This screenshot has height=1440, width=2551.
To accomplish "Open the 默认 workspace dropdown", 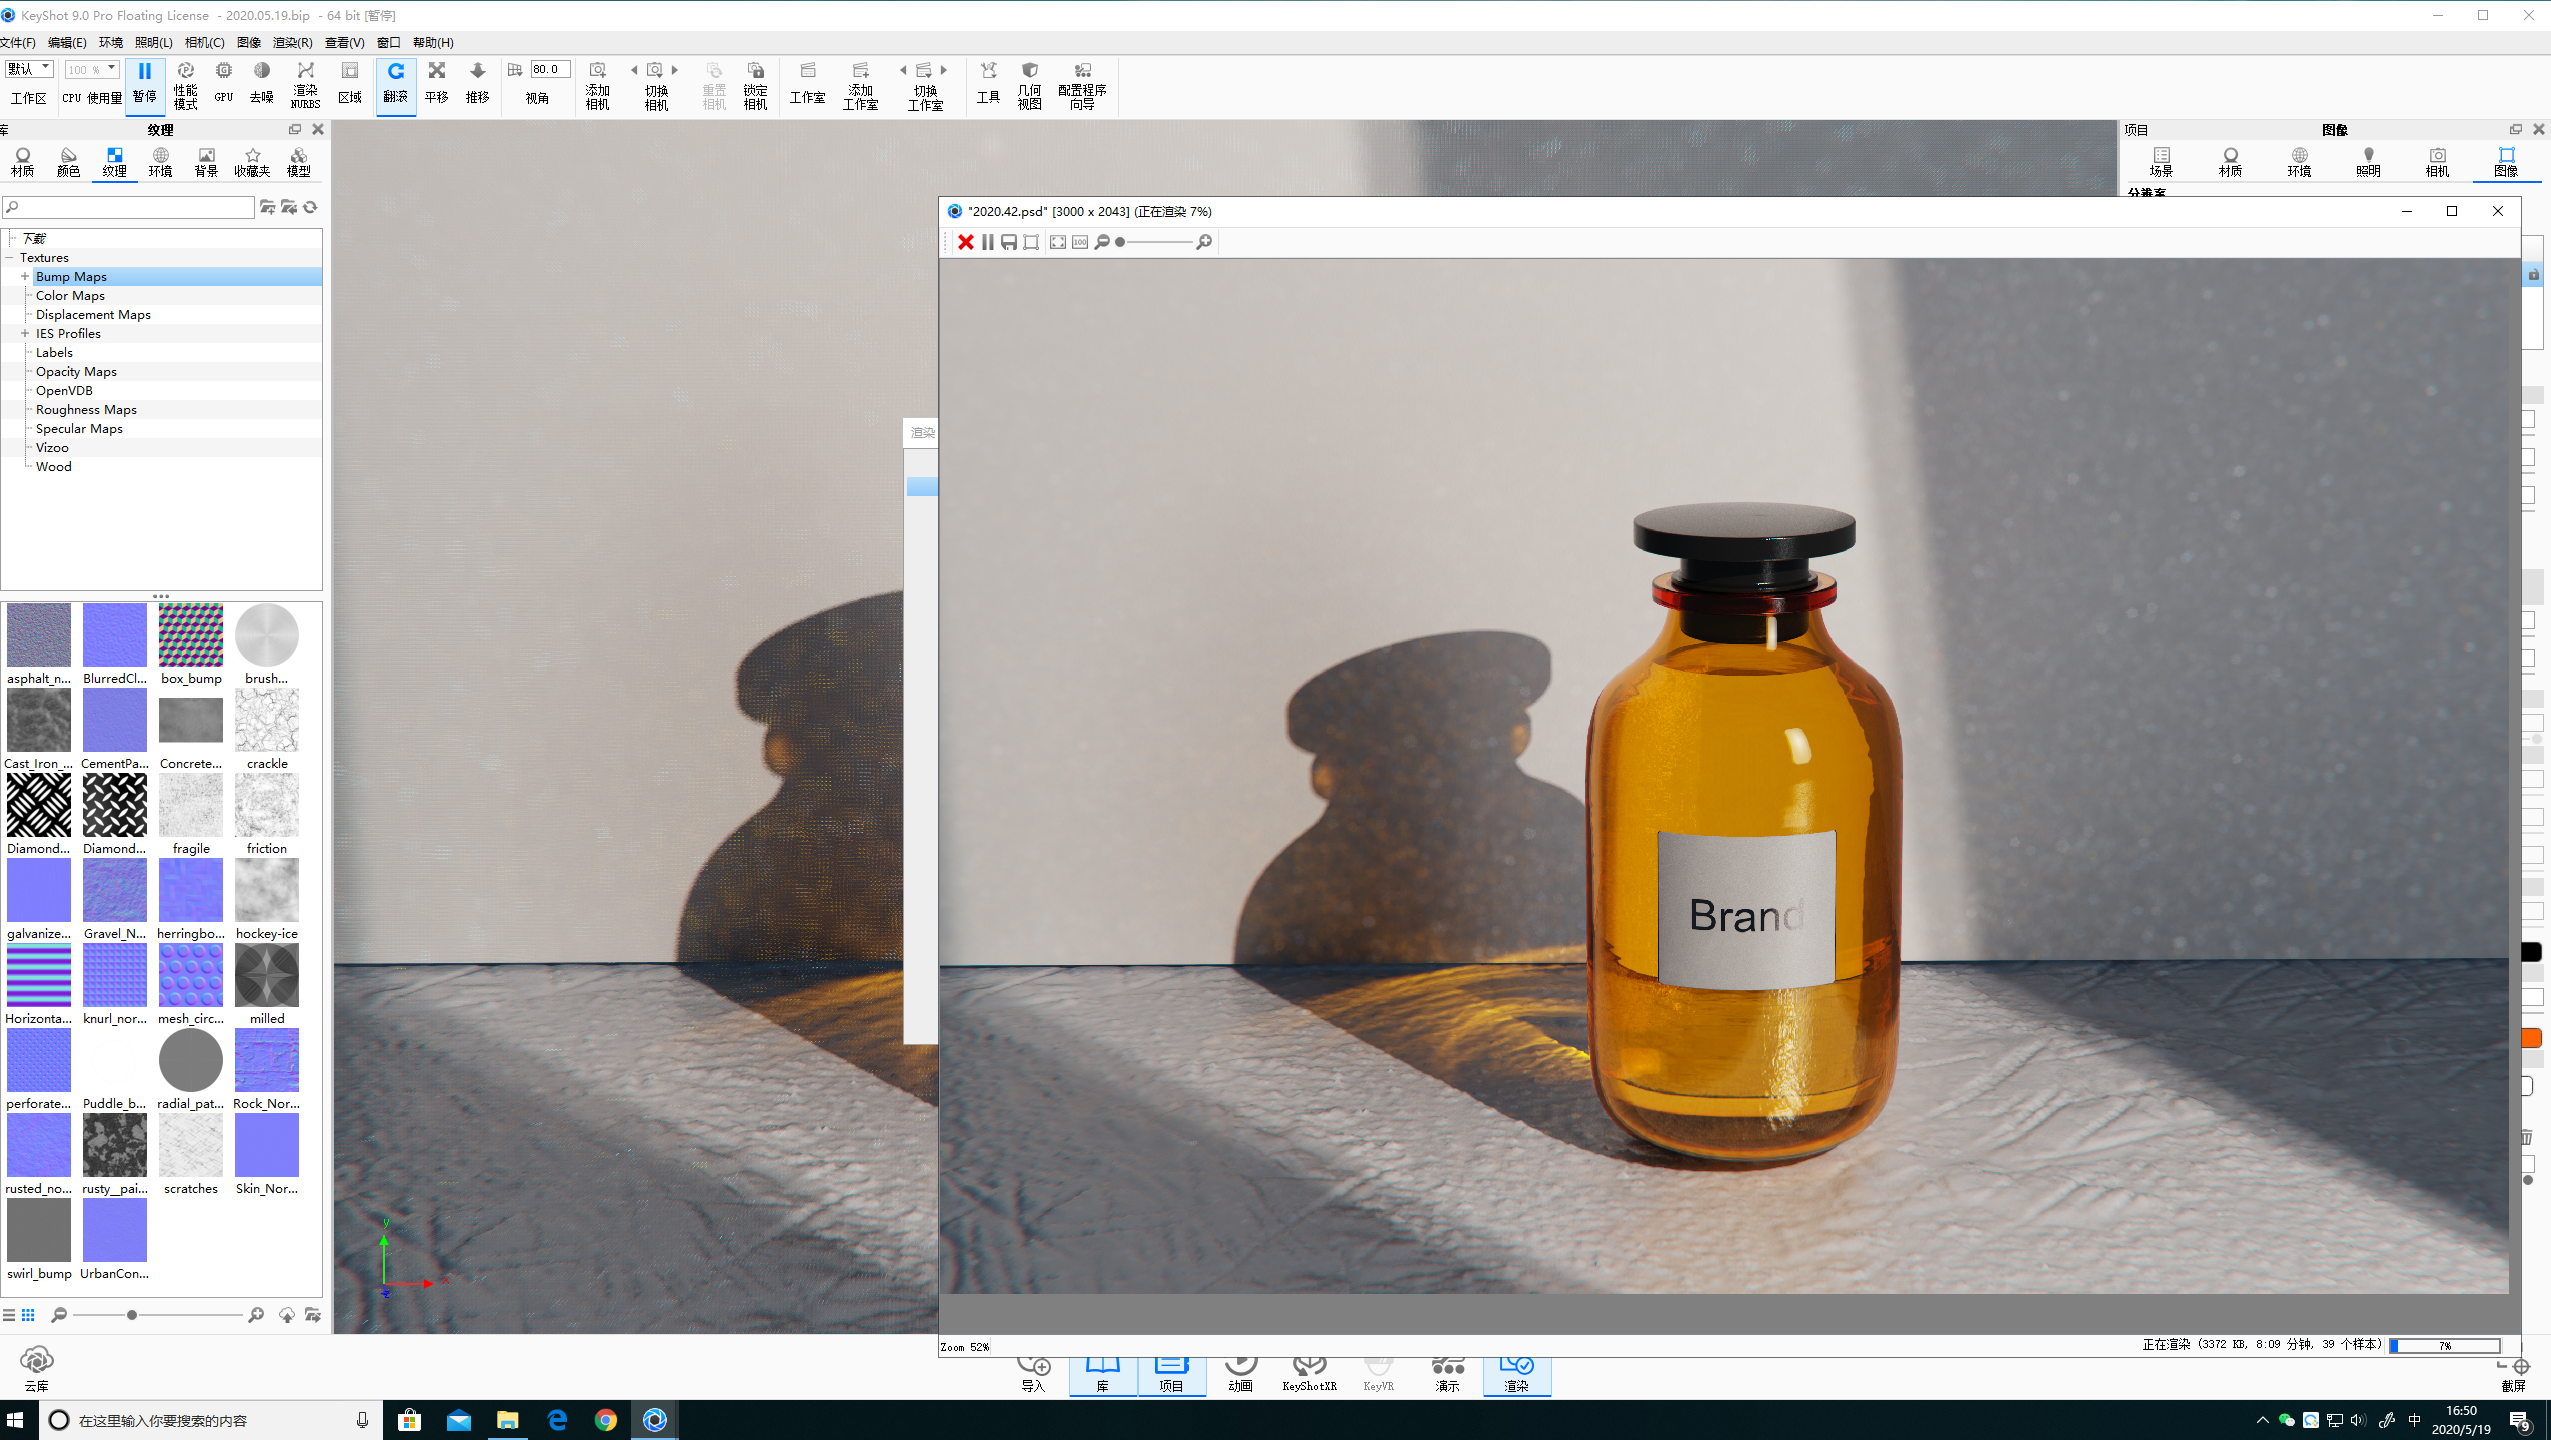I will click(28, 68).
